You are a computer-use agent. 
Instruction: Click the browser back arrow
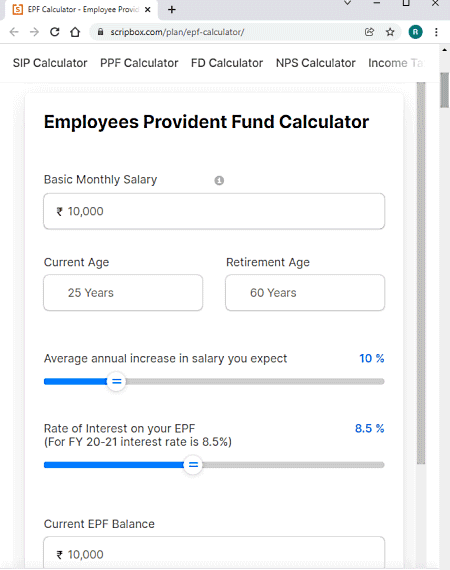[x=14, y=32]
